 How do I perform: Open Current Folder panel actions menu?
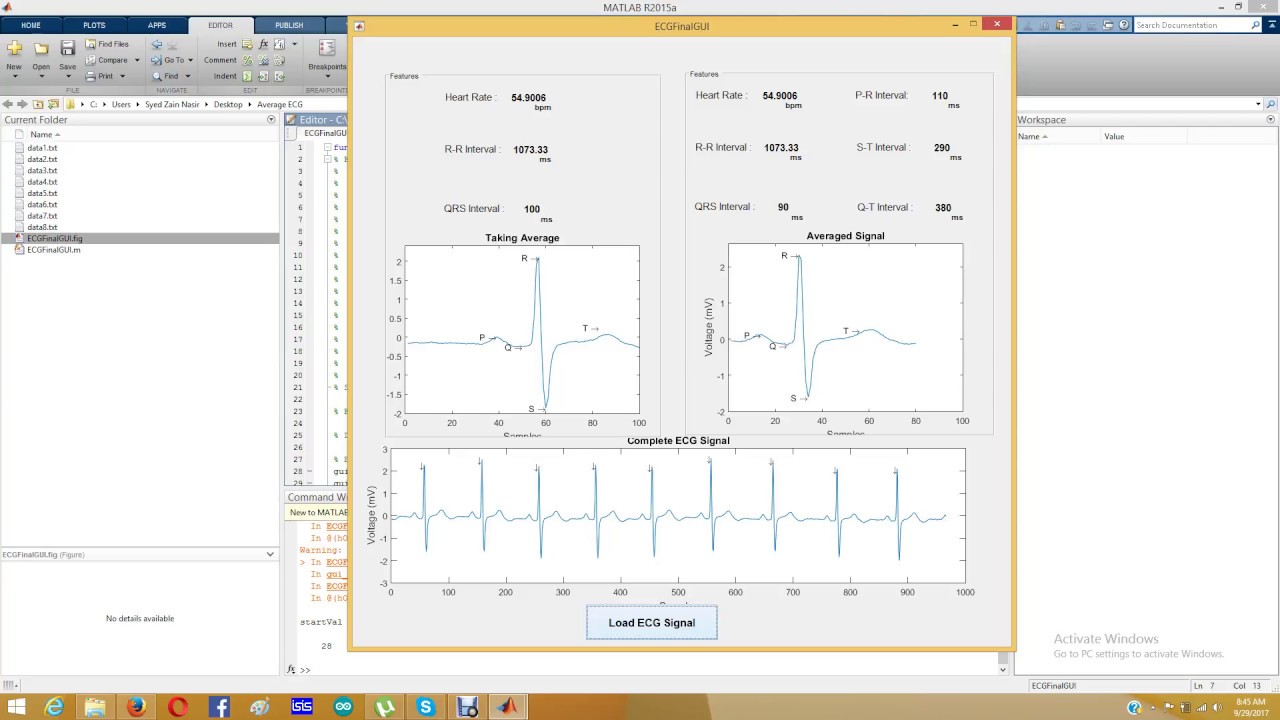click(x=271, y=119)
